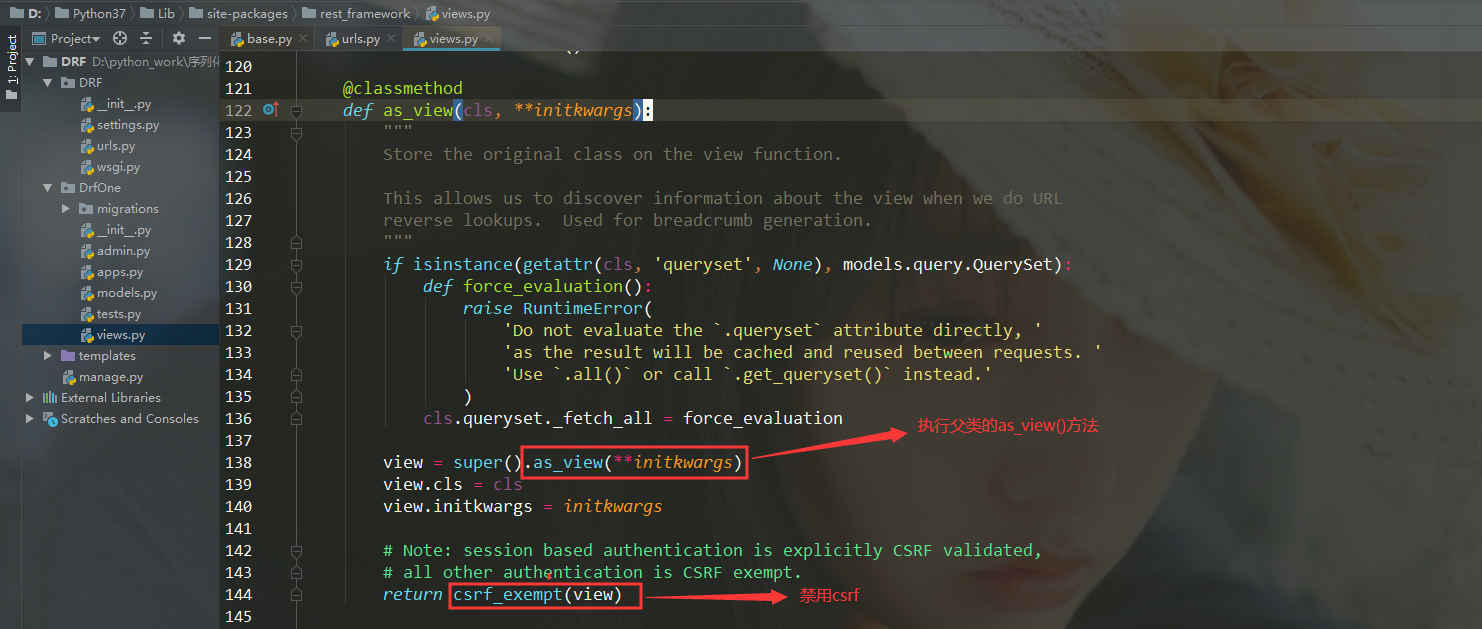This screenshot has height=629, width=1482.
Task: Select __init__.py under the DRF folder
Action: [120, 104]
